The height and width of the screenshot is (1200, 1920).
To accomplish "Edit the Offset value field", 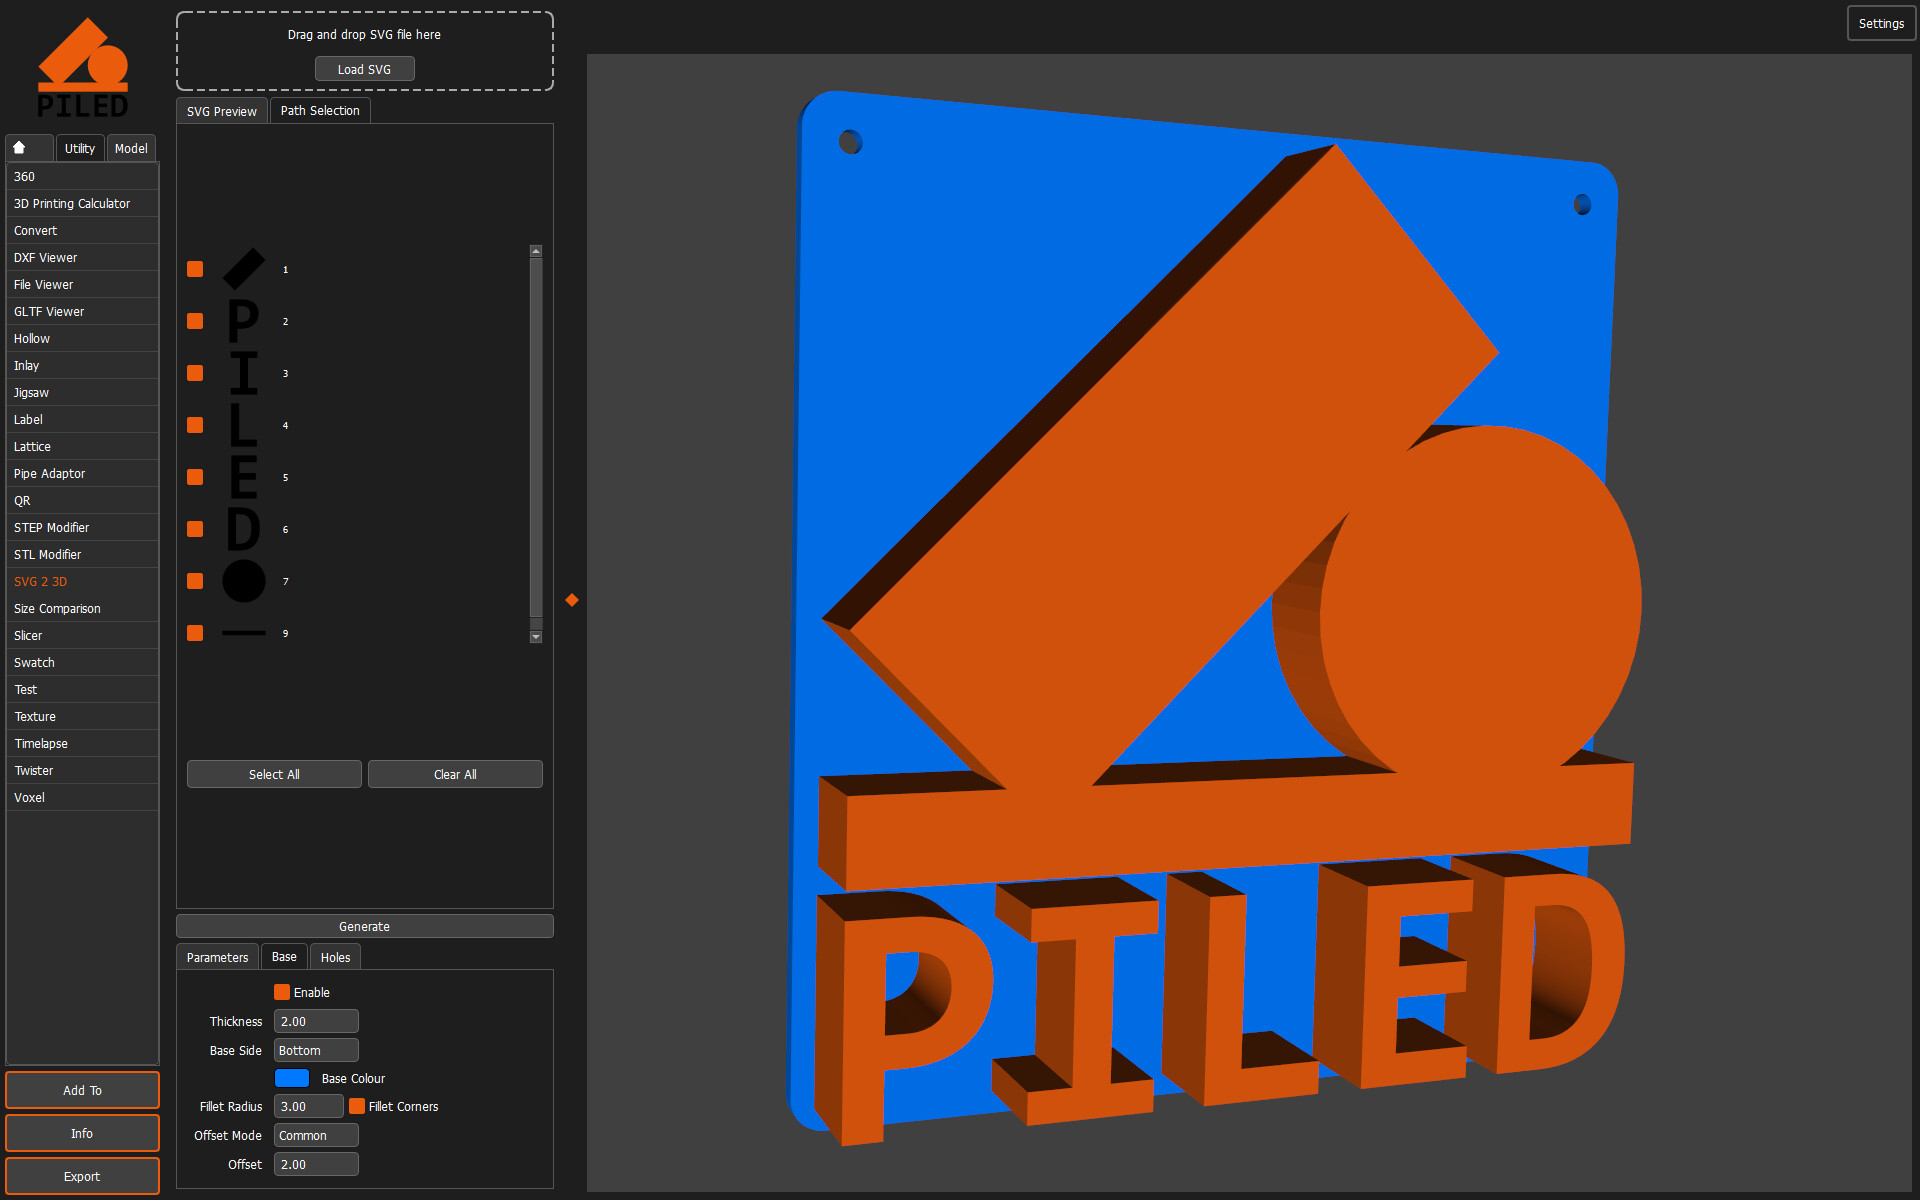I will pyautogui.click(x=316, y=1164).
